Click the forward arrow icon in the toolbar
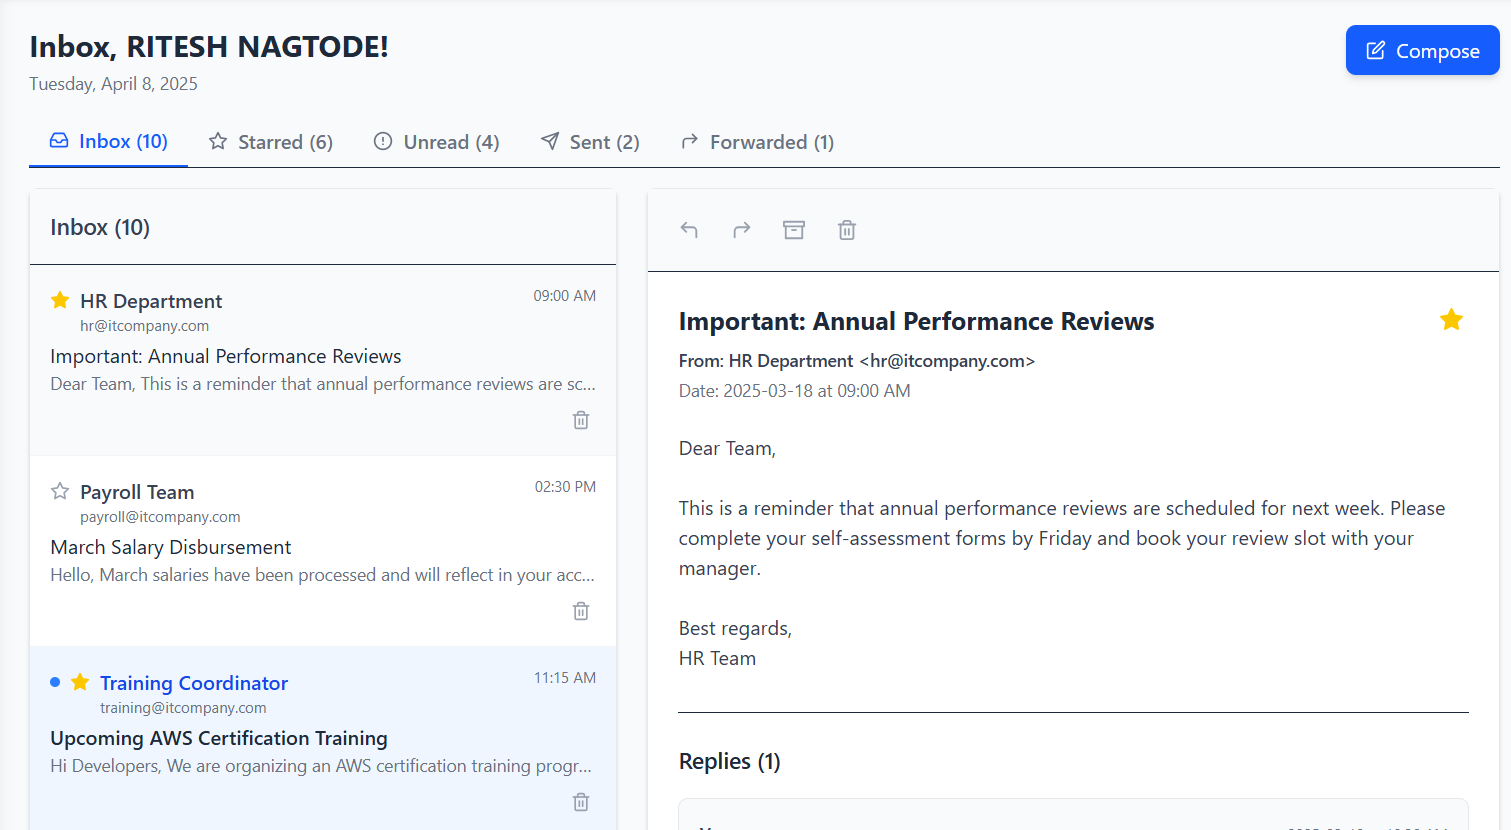The width and height of the screenshot is (1511, 830). pos(741,229)
